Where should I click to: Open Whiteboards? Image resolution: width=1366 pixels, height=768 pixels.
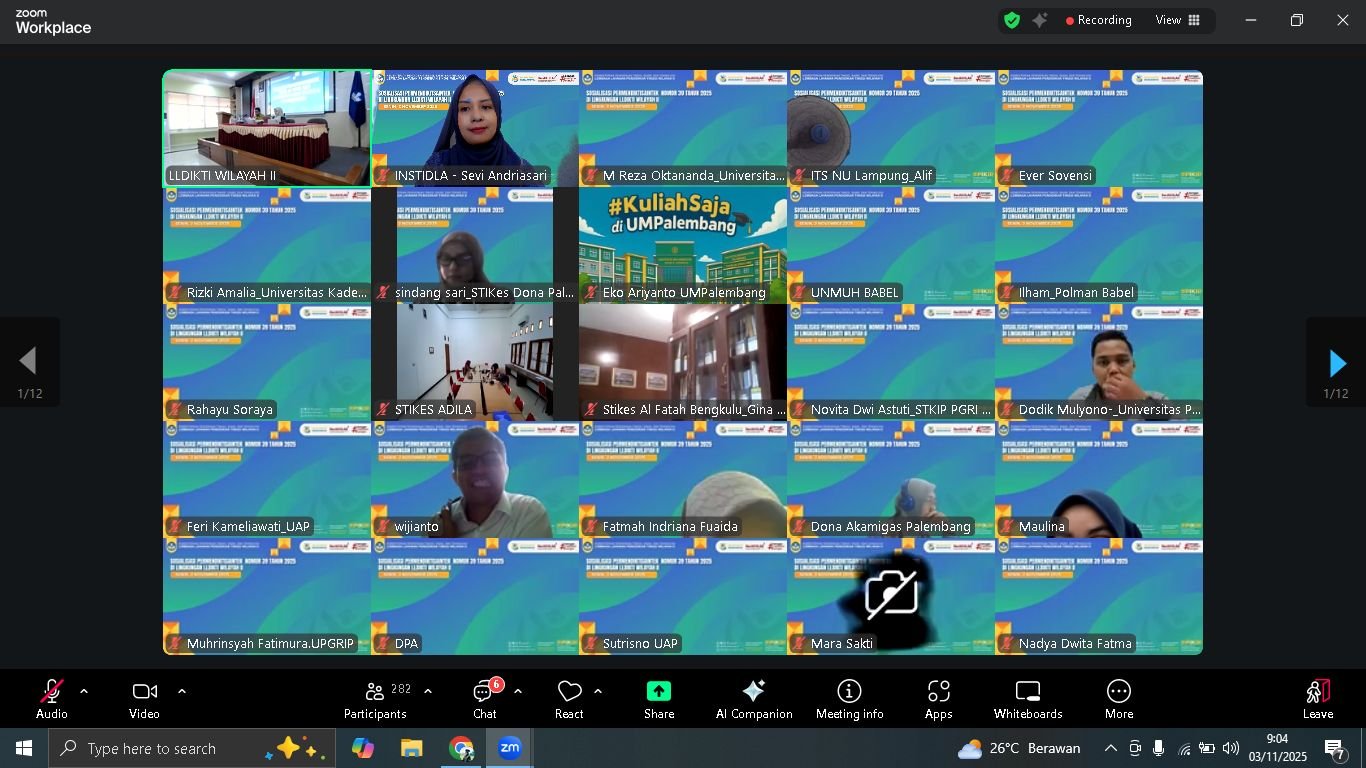pyautogui.click(x=1028, y=699)
